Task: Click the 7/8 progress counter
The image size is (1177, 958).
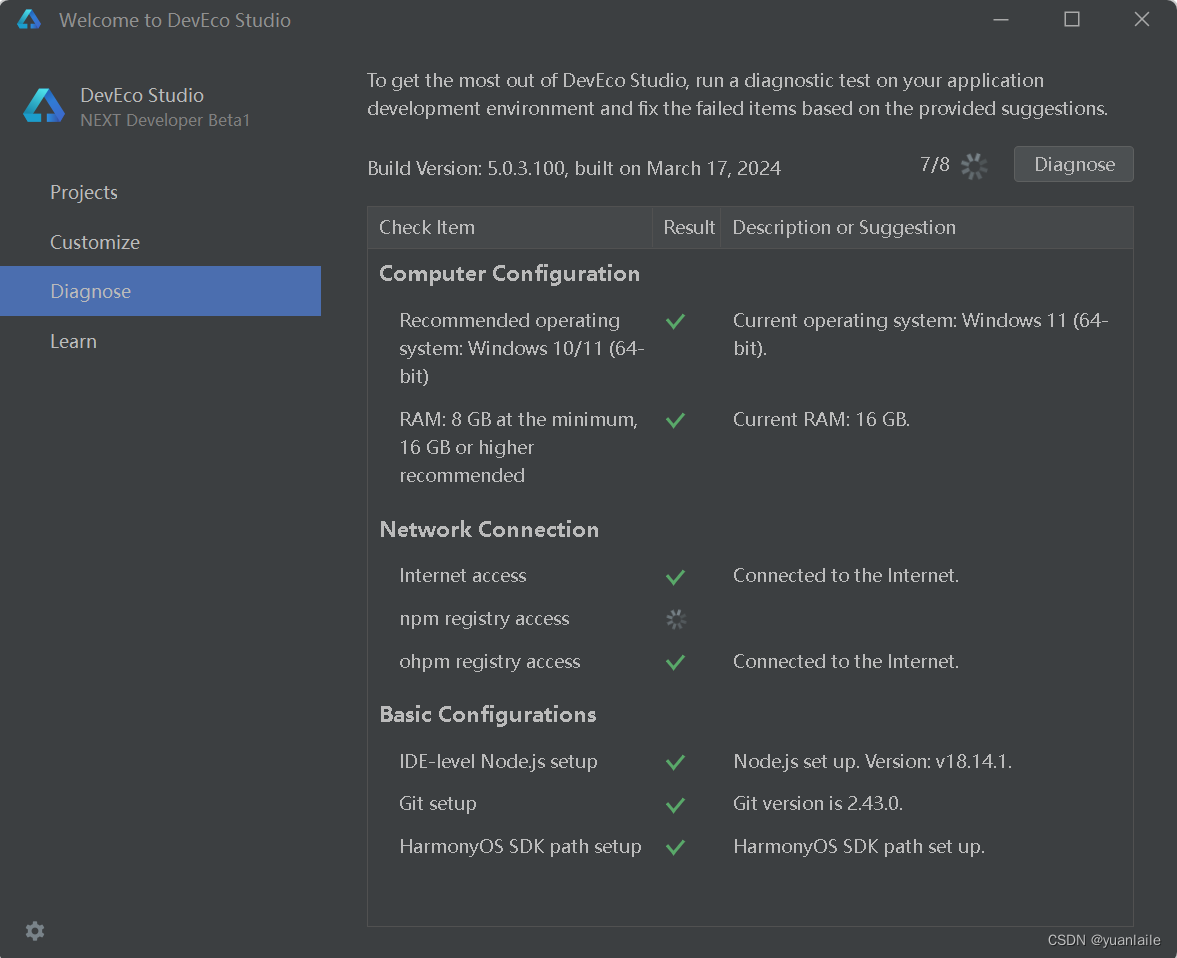Action: tap(935, 164)
